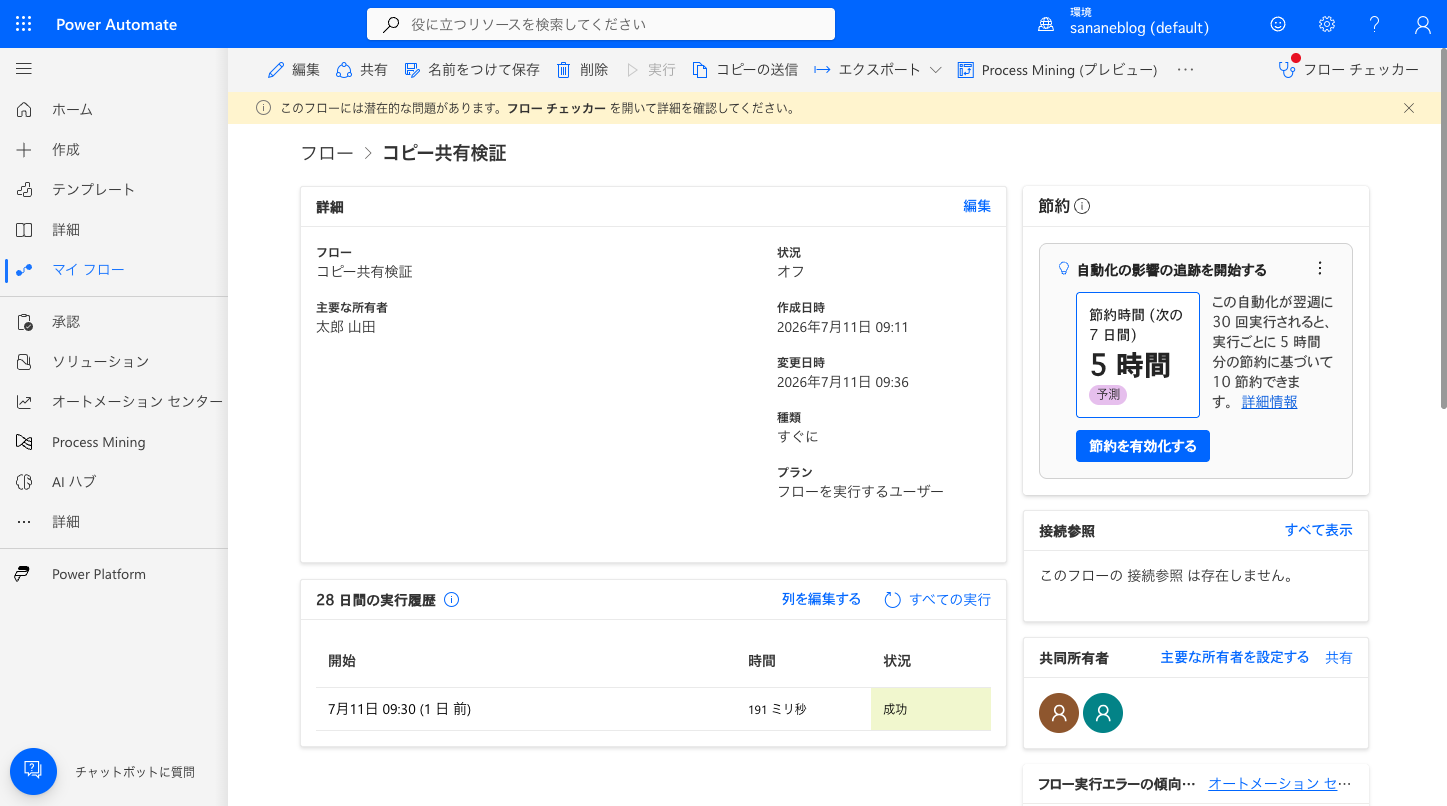Click the 開始 column header
This screenshot has height=806, width=1447.
[x=342, y=661]
